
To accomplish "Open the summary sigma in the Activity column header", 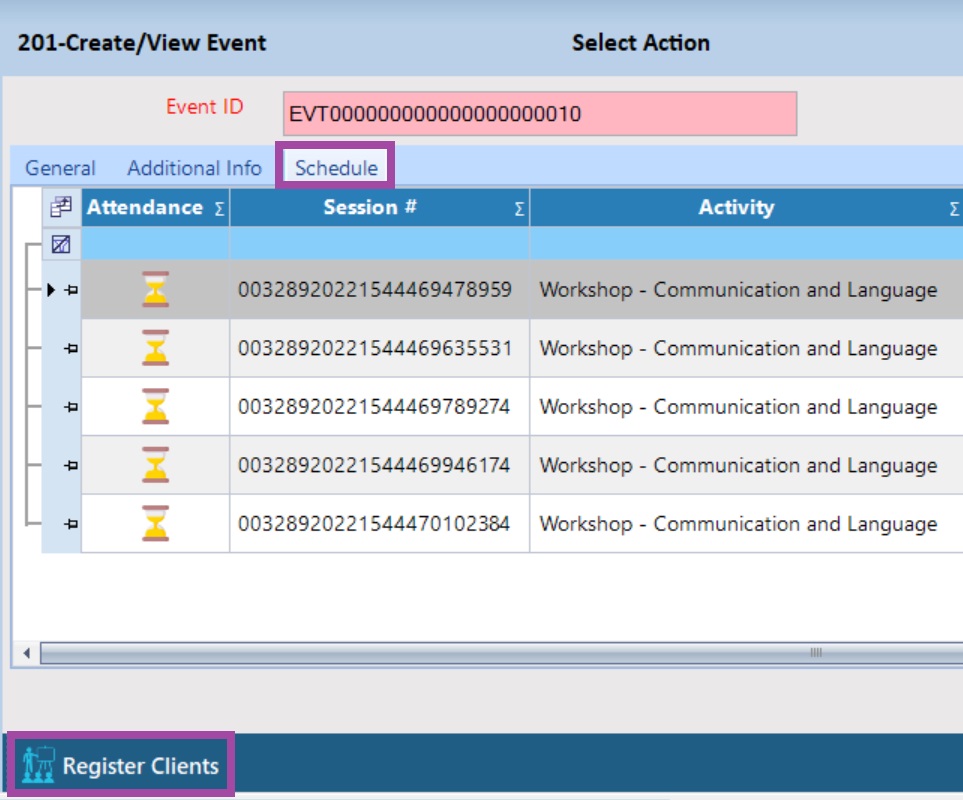I will (x=954, y=209).
